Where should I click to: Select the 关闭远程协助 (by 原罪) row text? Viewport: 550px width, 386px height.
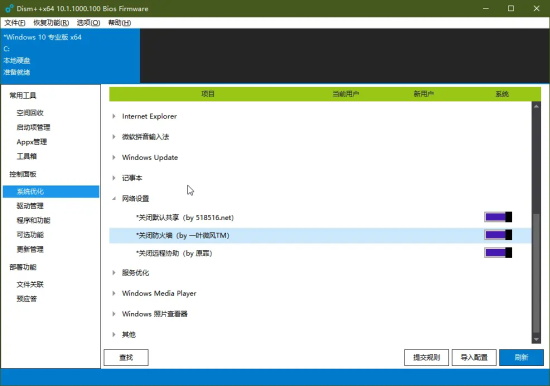(x=174, y=253)
